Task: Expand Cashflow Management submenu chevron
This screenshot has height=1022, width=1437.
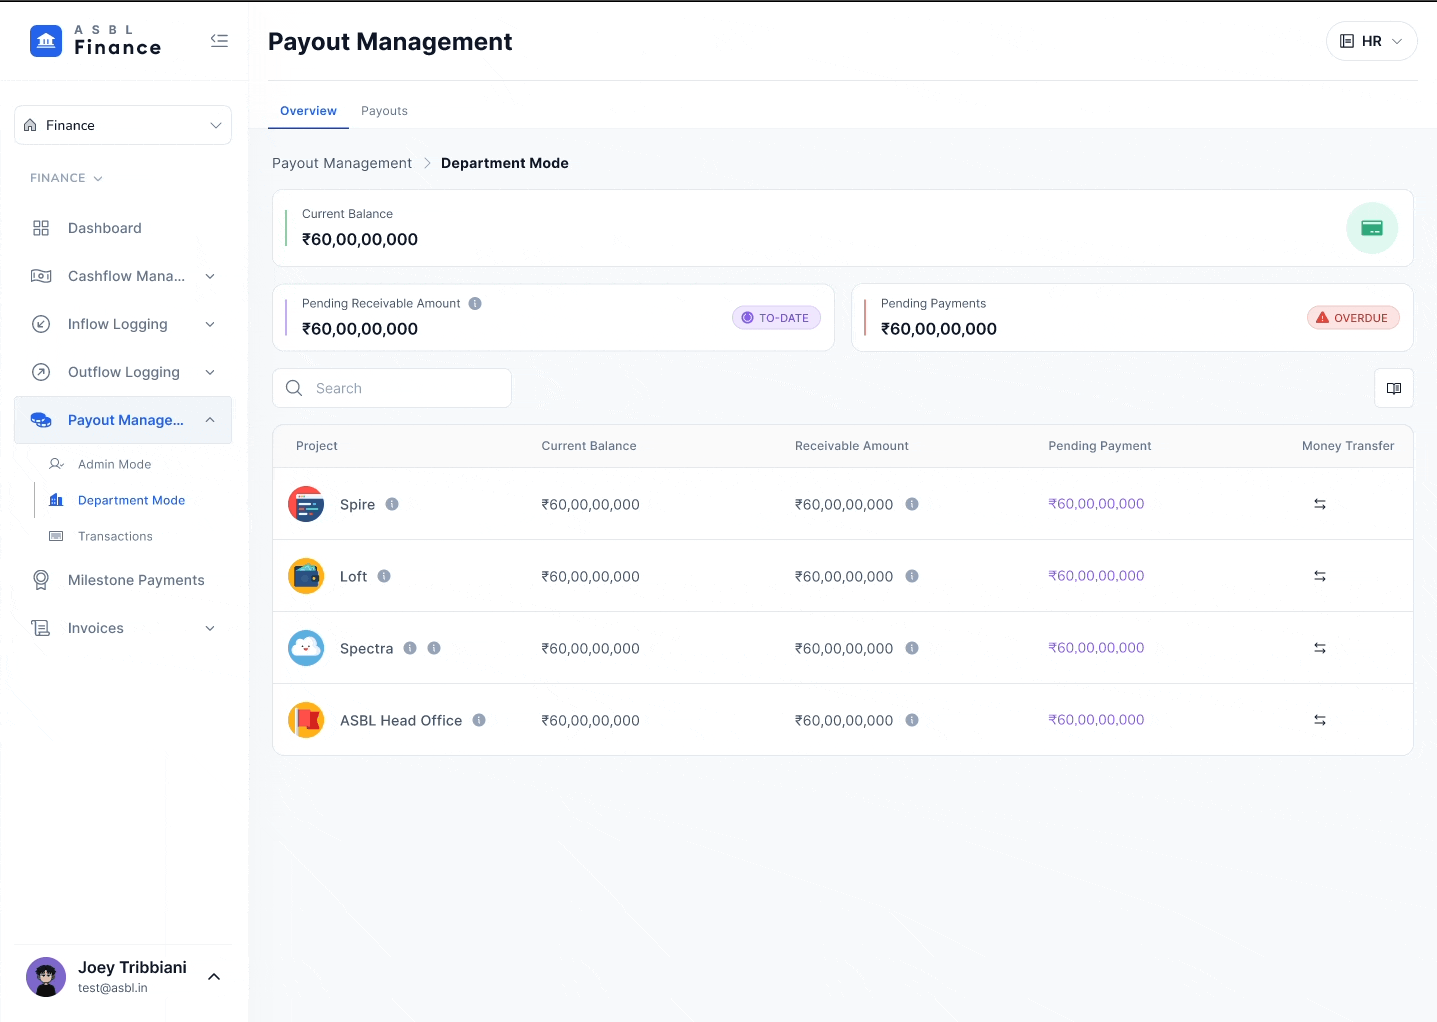Action: point(210,276)
